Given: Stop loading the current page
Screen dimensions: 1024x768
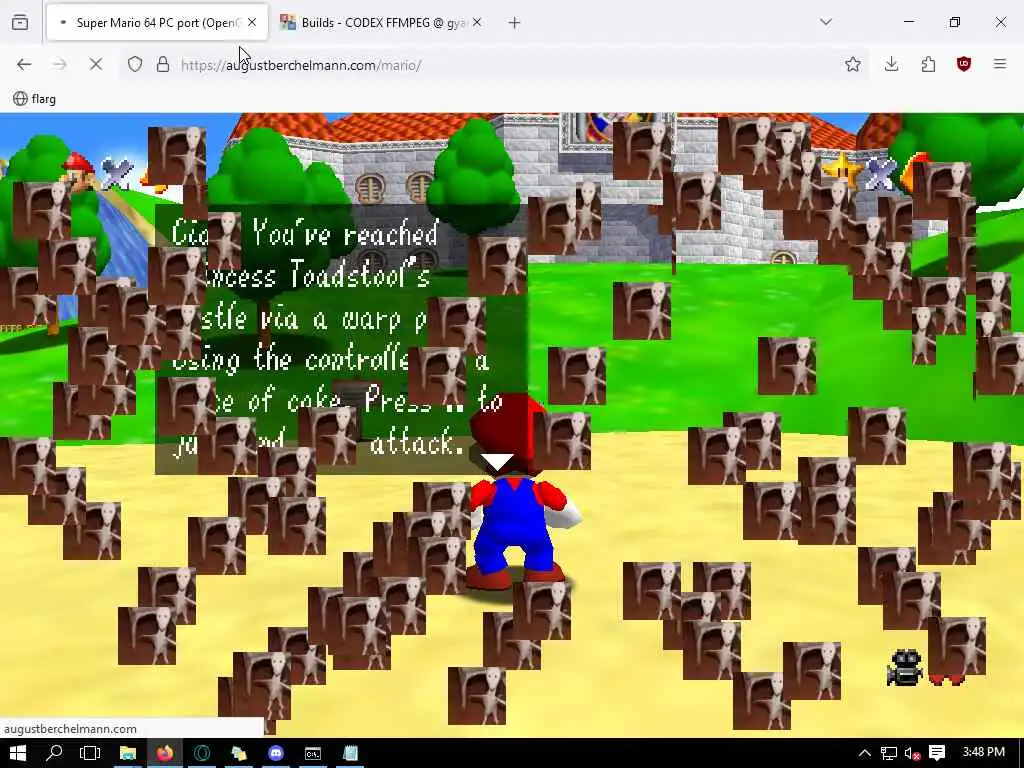Looking at the screenshot, I should point(96,64).
